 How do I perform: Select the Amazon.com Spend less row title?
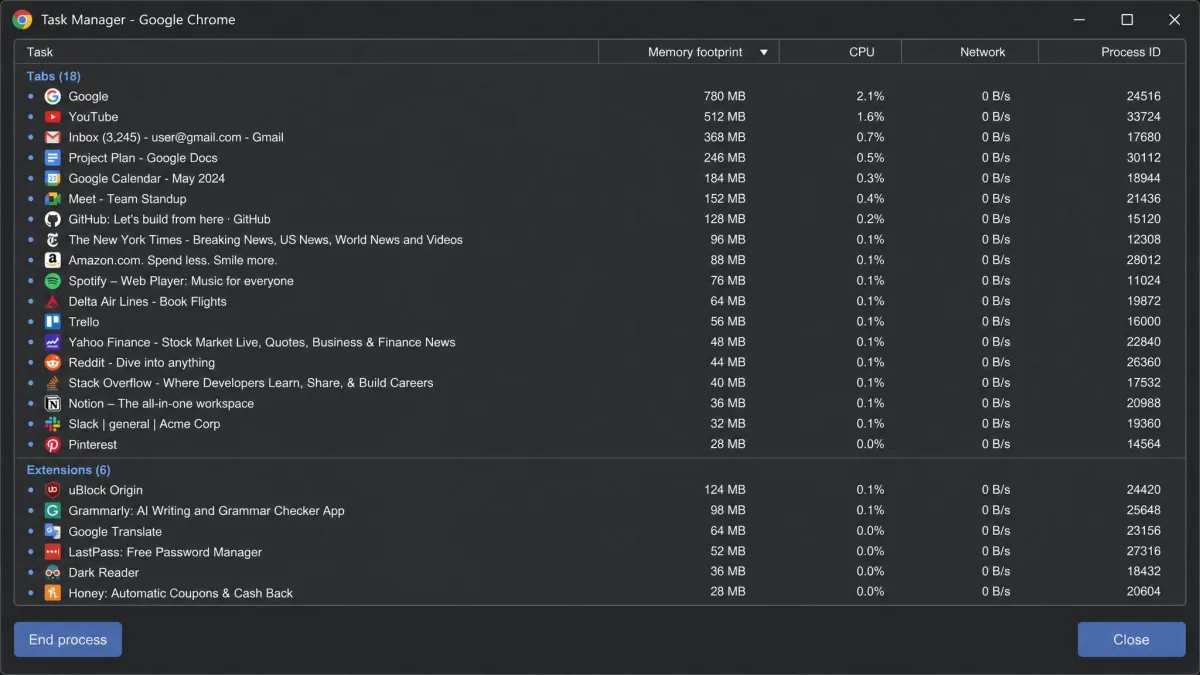pos(173,260)
